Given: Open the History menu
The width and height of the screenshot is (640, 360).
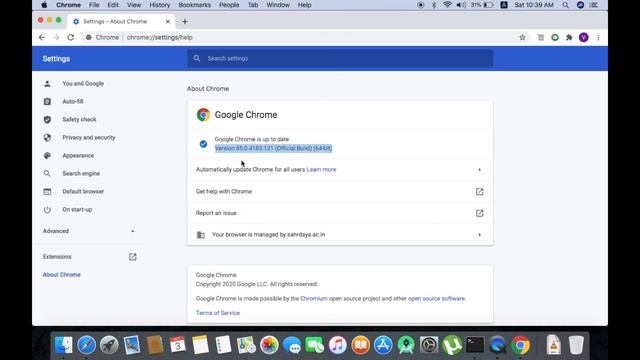Looking at the screenshot, I should (160, 5).
